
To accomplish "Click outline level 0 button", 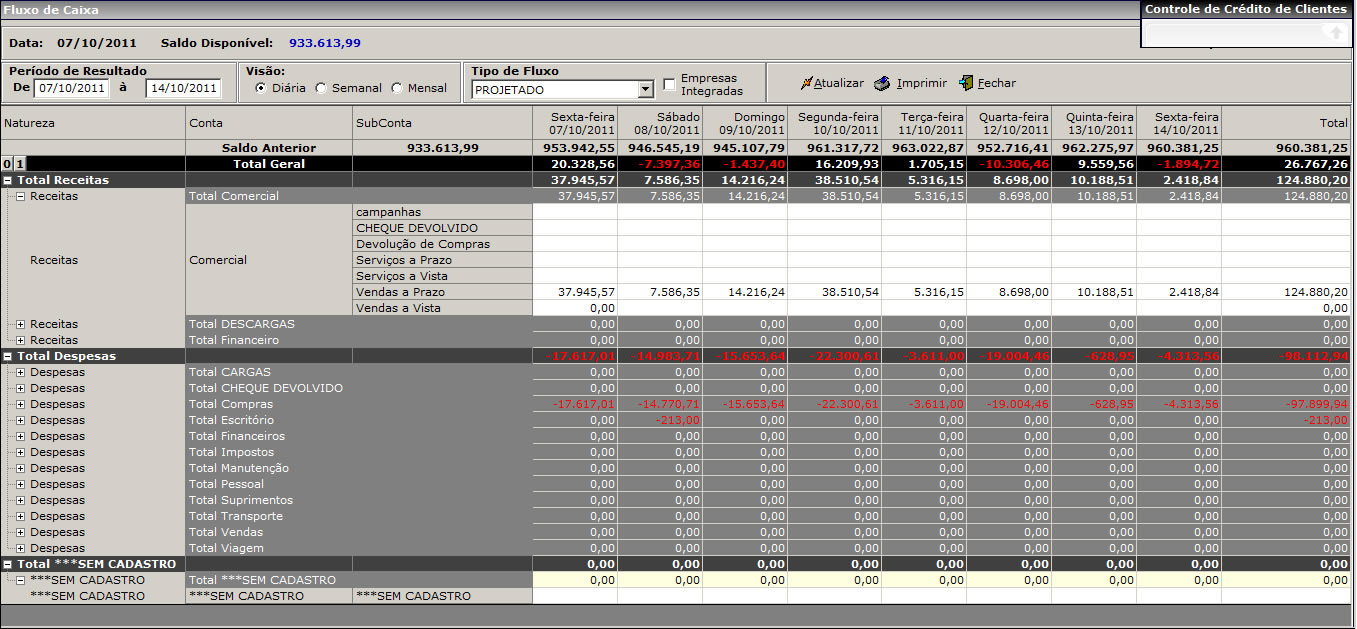I will click(7, 163).
